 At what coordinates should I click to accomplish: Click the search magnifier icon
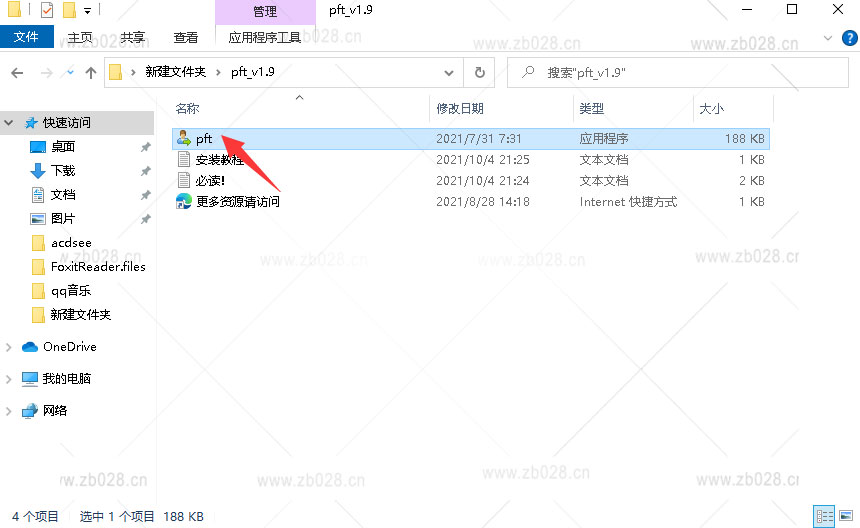pos(528,72)
